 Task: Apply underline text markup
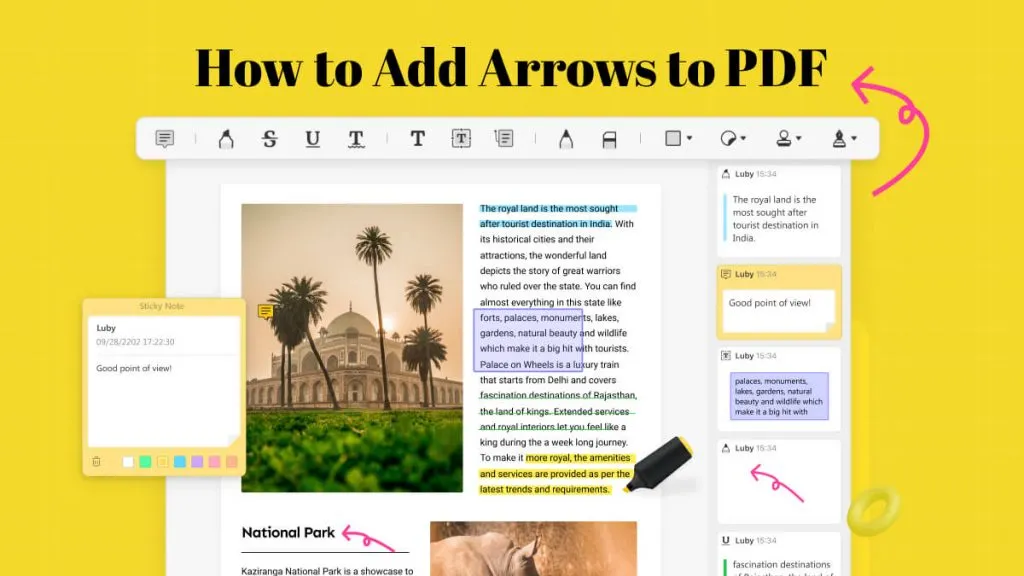coord(312,139)
